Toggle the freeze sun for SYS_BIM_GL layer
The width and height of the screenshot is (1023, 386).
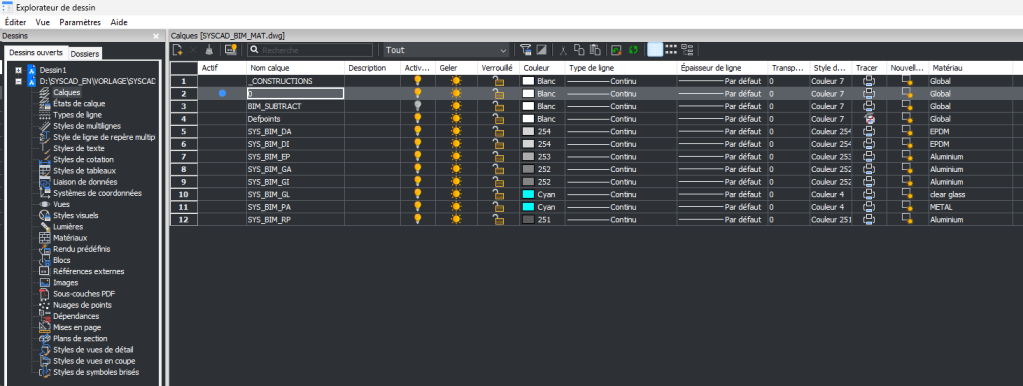[x=456, y=194]
